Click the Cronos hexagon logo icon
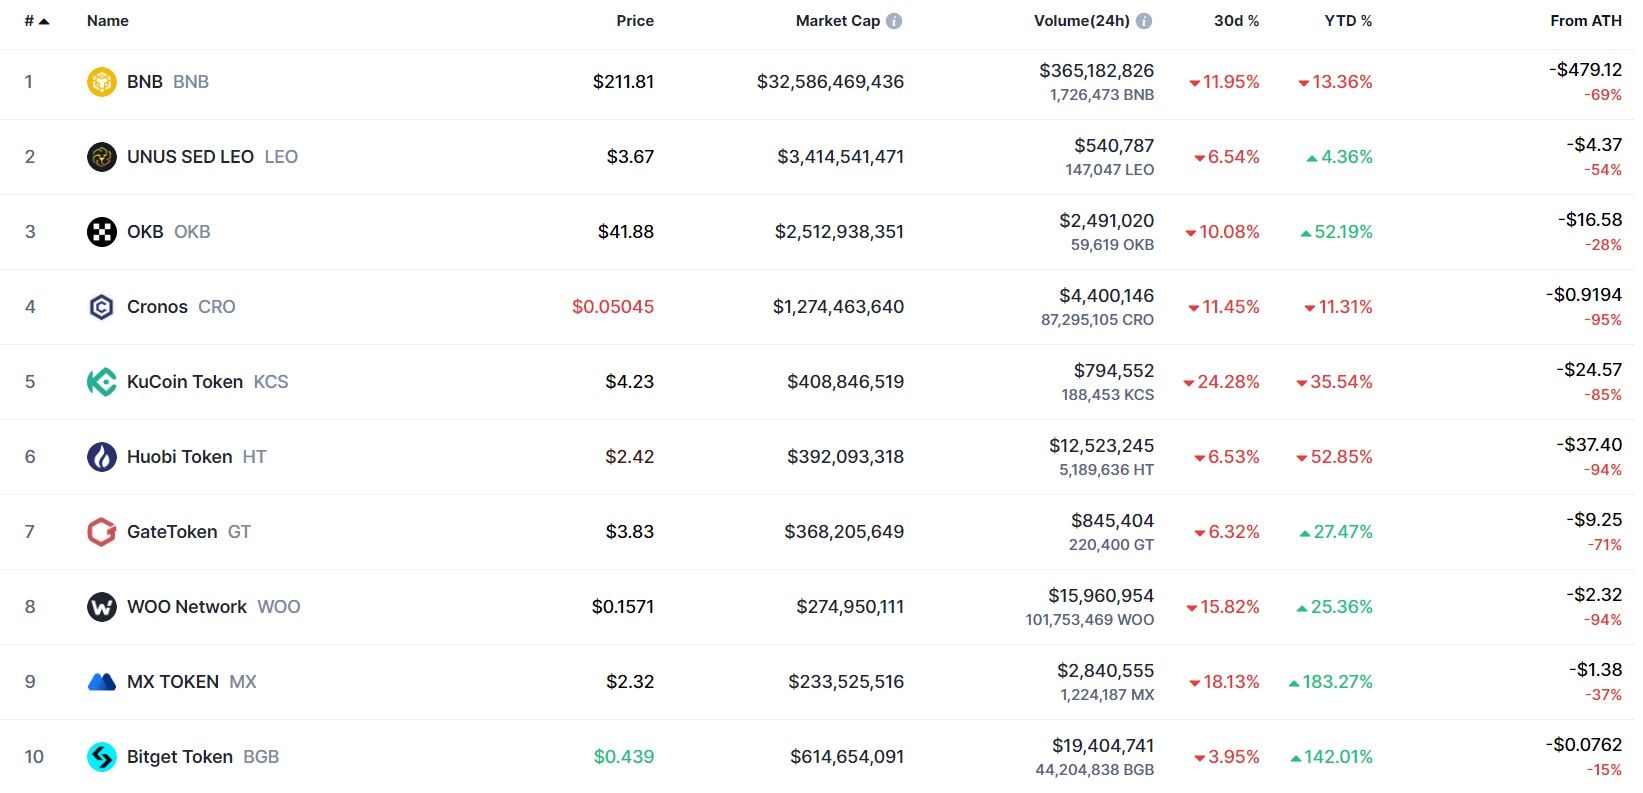 (101, 307)
